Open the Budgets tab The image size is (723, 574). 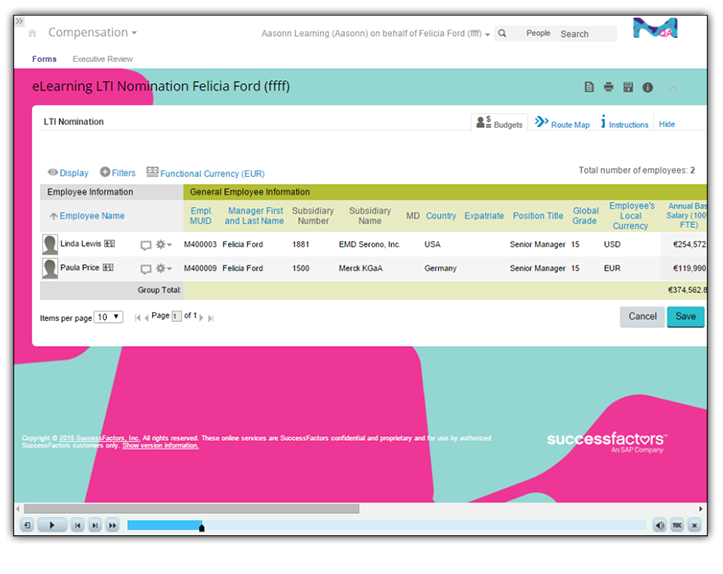(x=499, y=124)
